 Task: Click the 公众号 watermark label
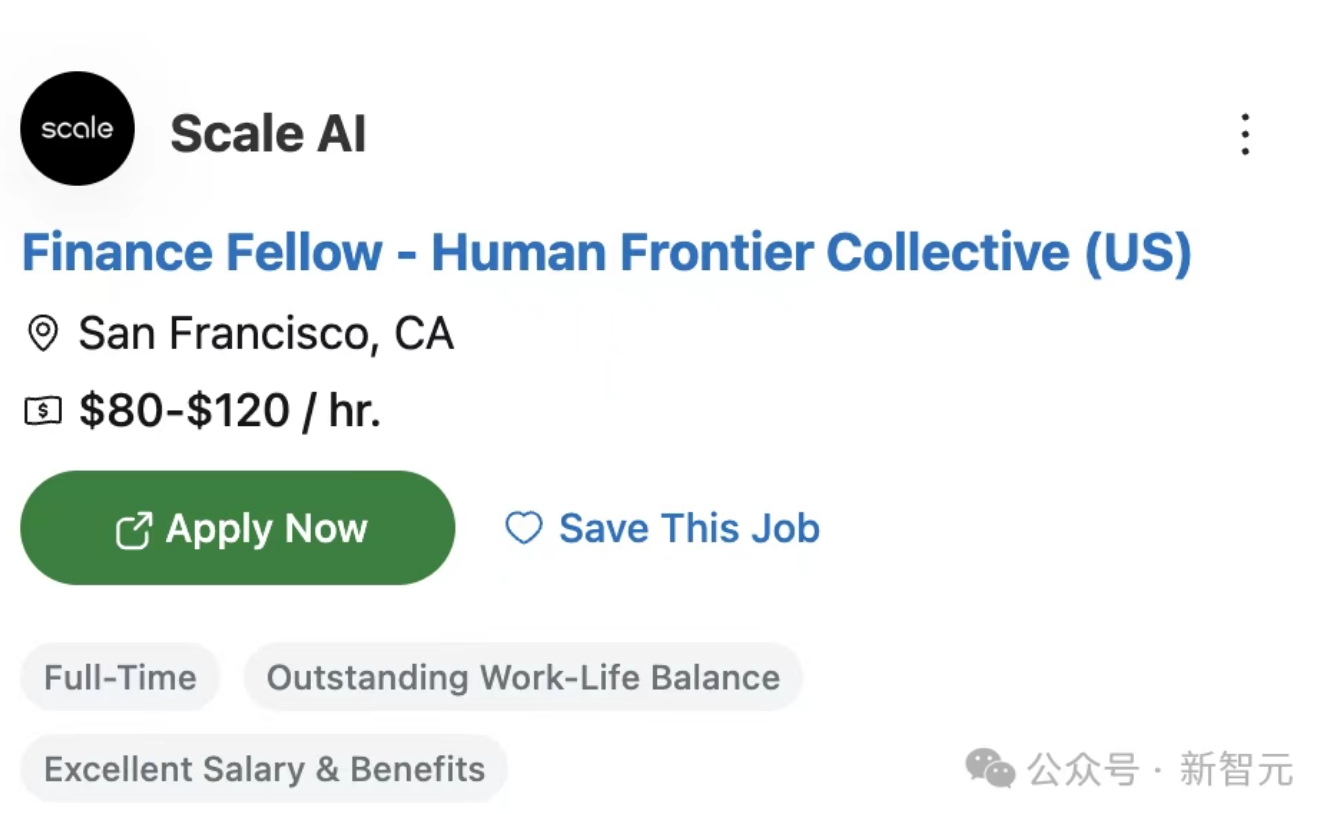1084,769
